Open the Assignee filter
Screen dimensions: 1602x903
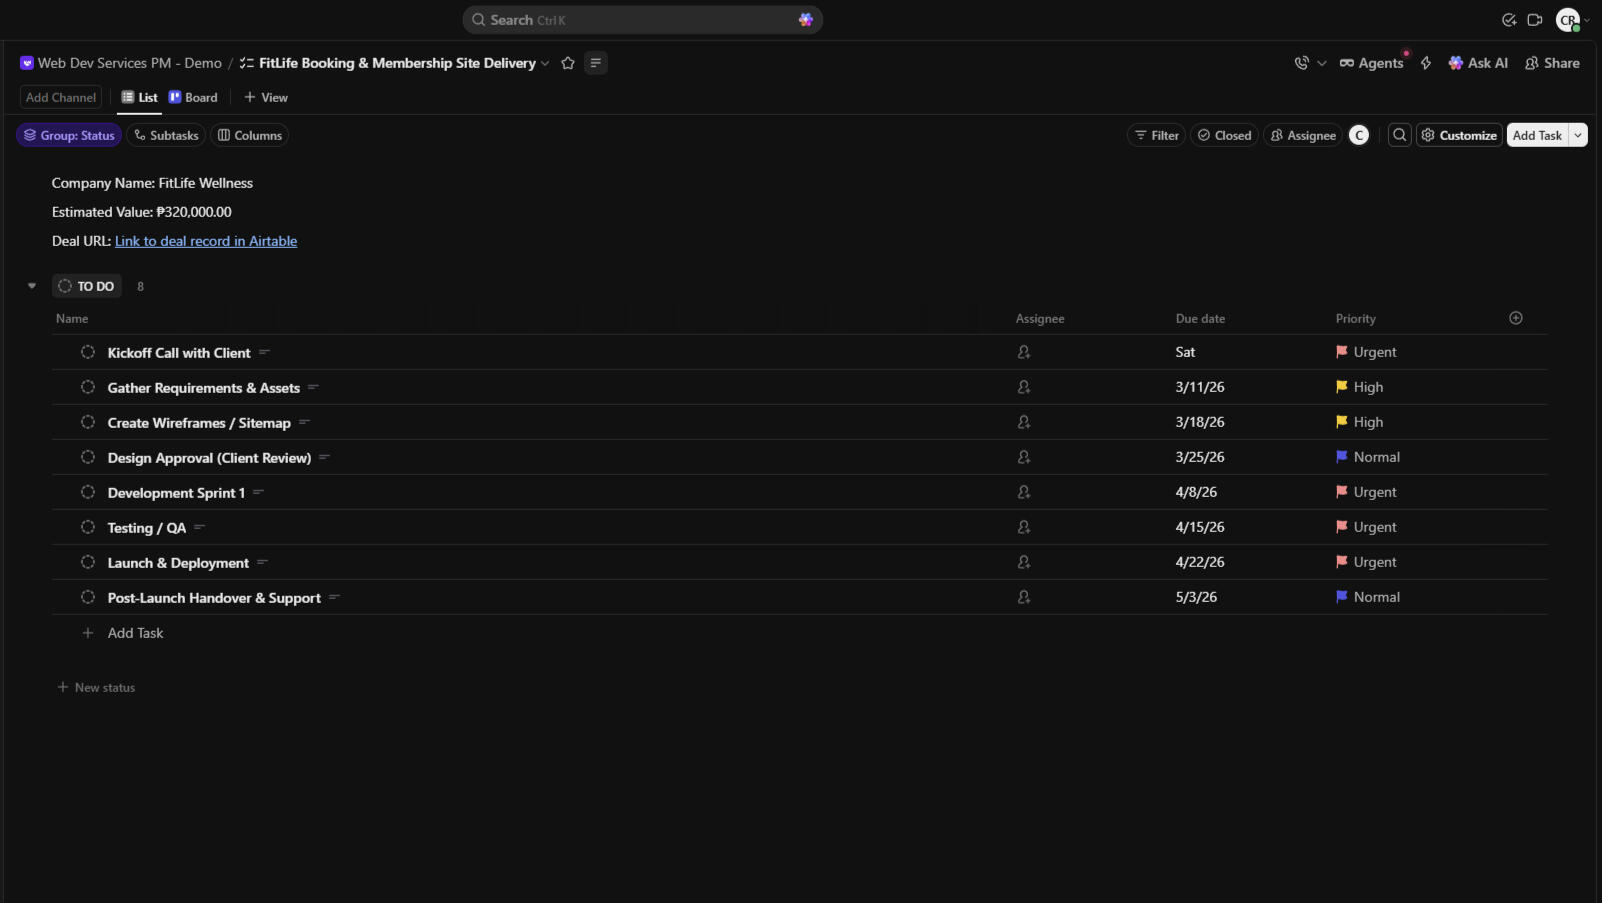(x=1303, y=135)
